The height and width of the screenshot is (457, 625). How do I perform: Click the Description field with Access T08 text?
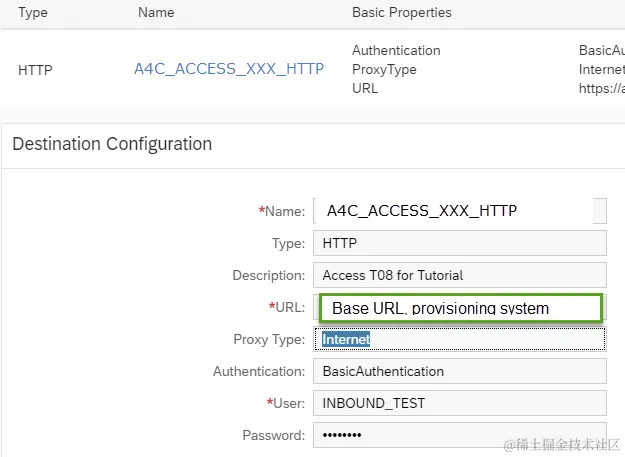point(459,275)
